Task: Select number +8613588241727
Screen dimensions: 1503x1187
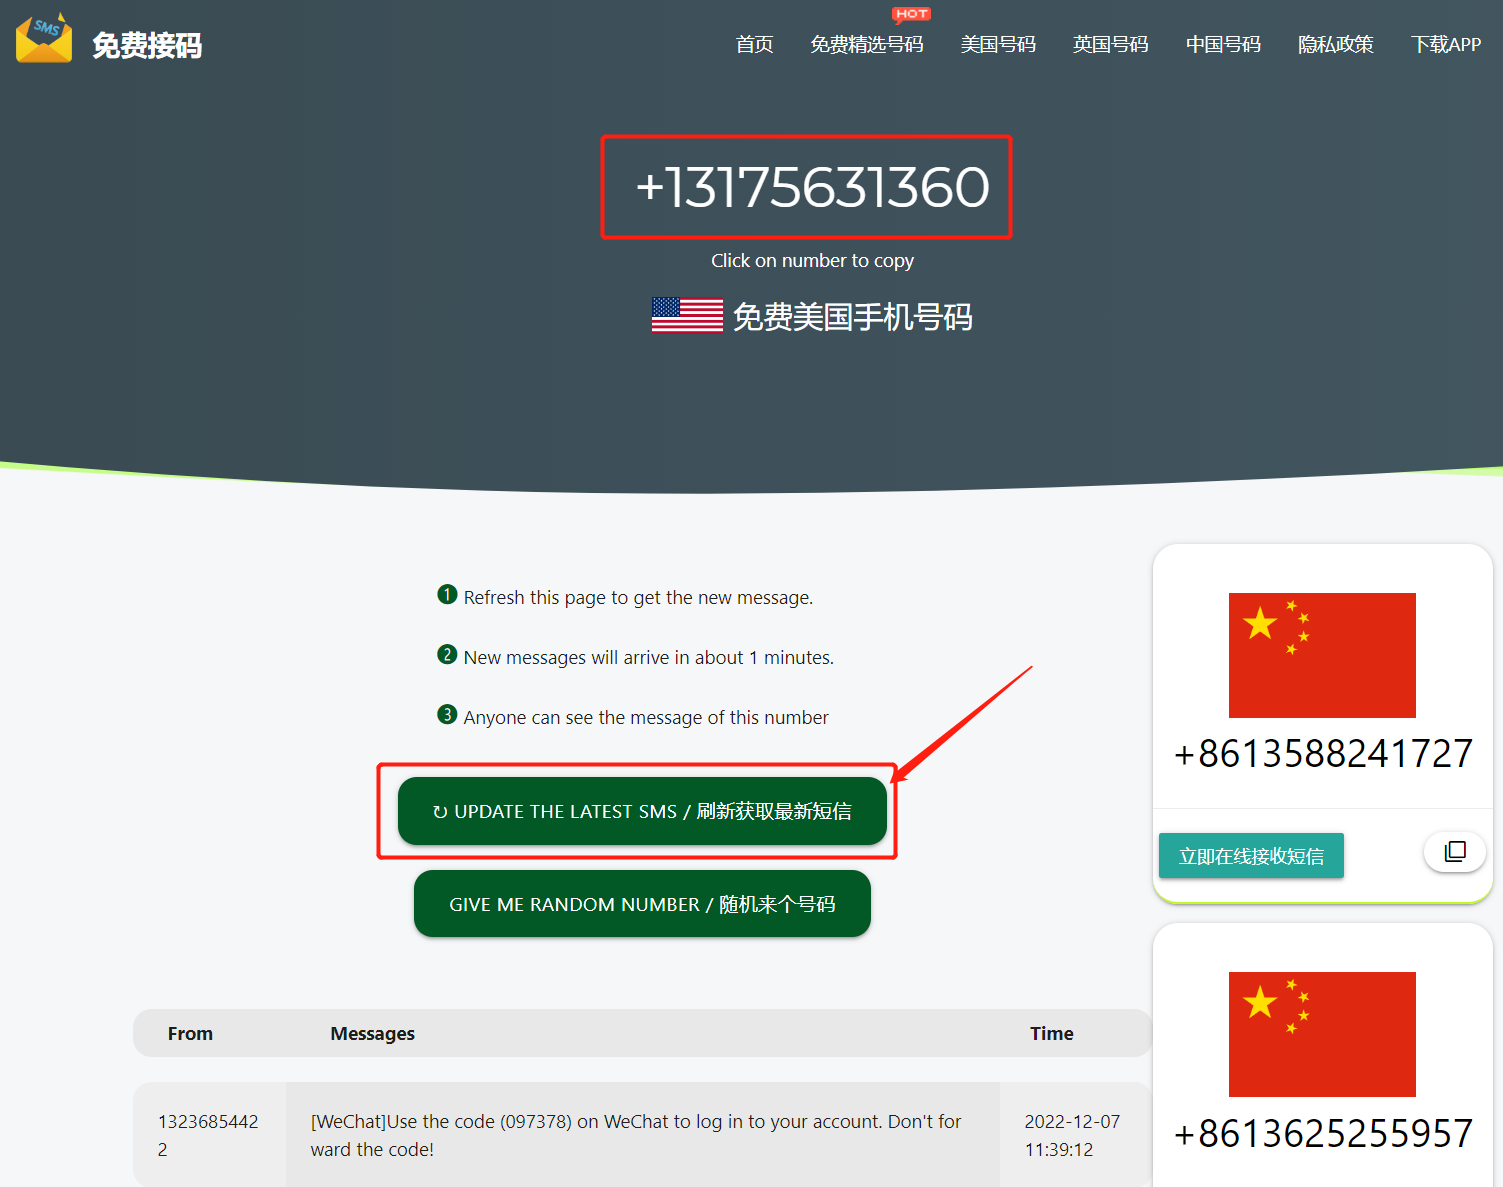Action: (x=1323, y=754)
